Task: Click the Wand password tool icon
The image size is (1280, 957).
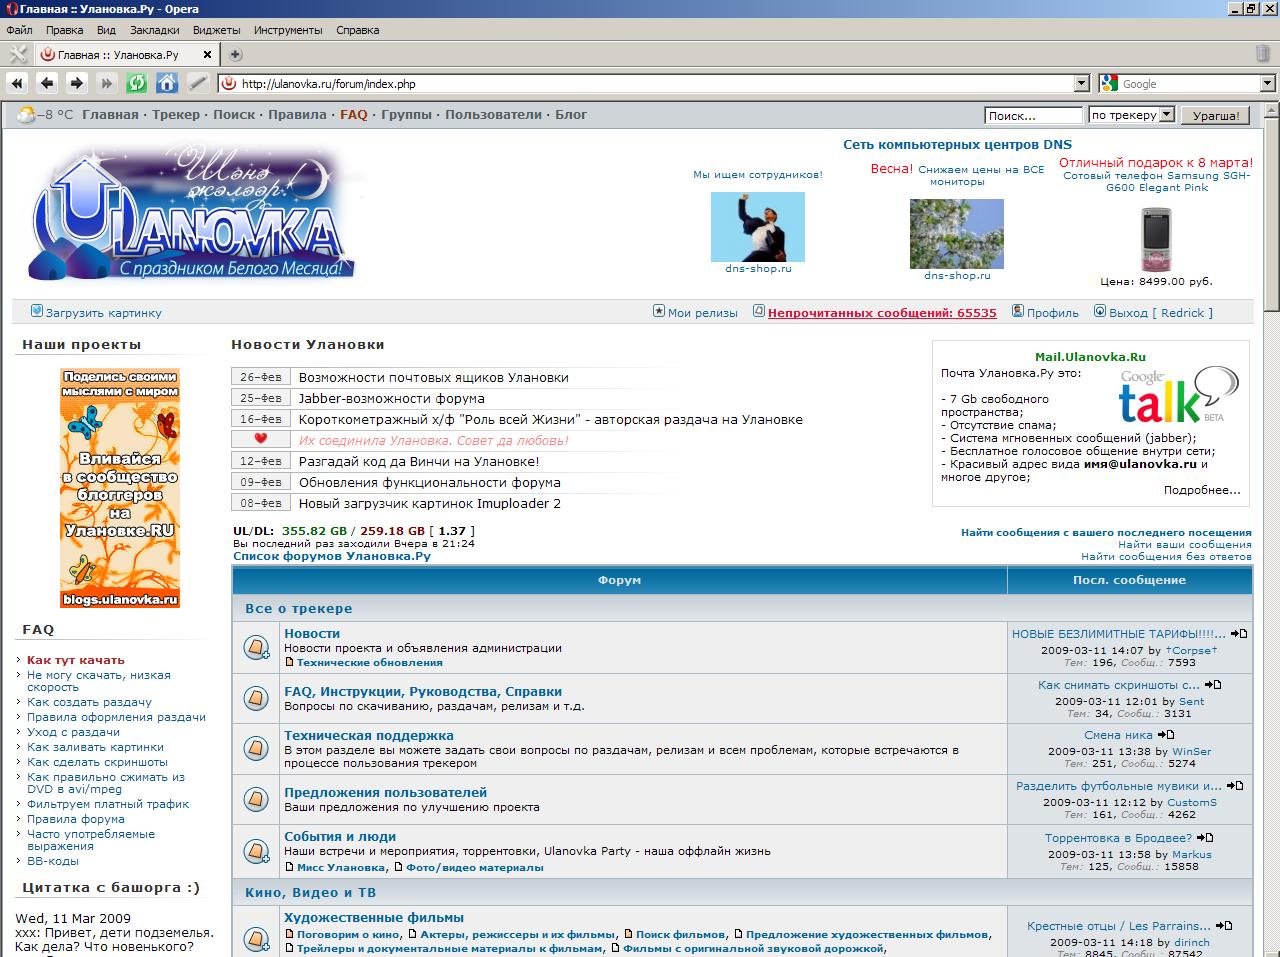Action: [x=197, y=83]
